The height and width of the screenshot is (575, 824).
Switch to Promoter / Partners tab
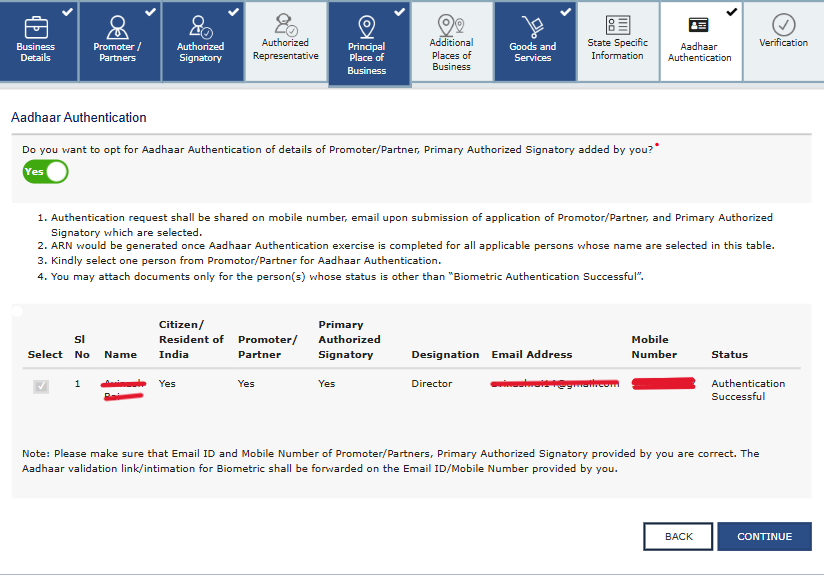pyautogui.click(x=120, y=41)
